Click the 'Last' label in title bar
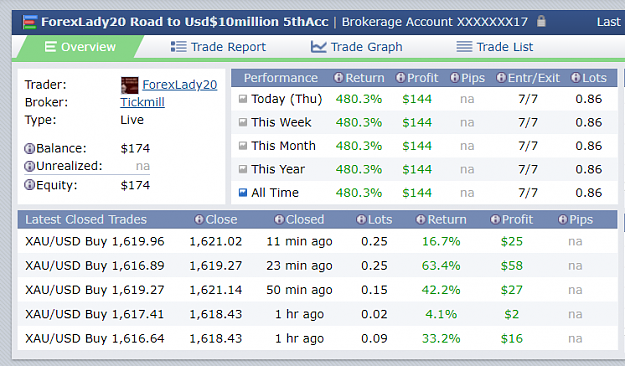The image size is (625, 366). pos(609,22)
